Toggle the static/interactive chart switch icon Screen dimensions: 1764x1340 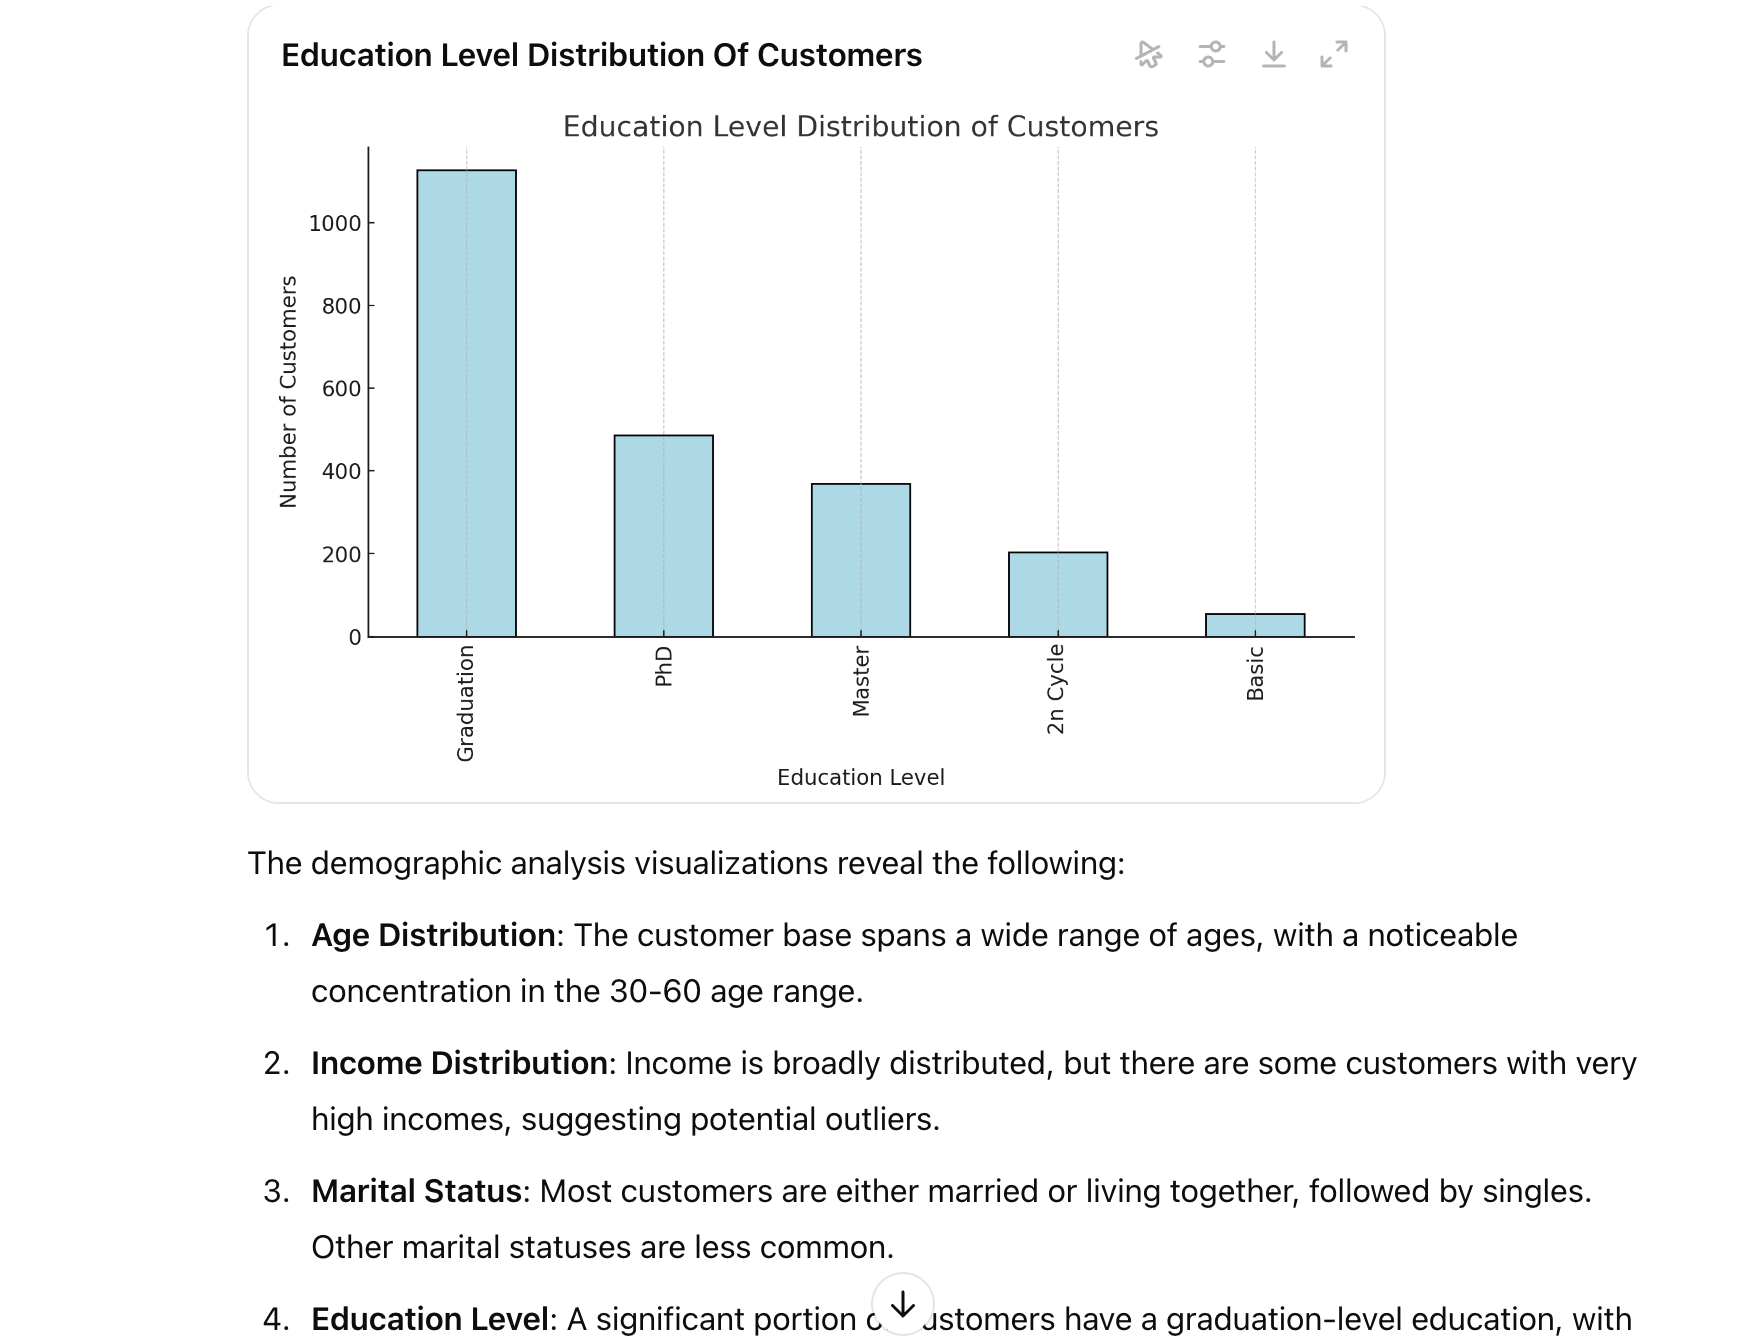[1149, 54]
